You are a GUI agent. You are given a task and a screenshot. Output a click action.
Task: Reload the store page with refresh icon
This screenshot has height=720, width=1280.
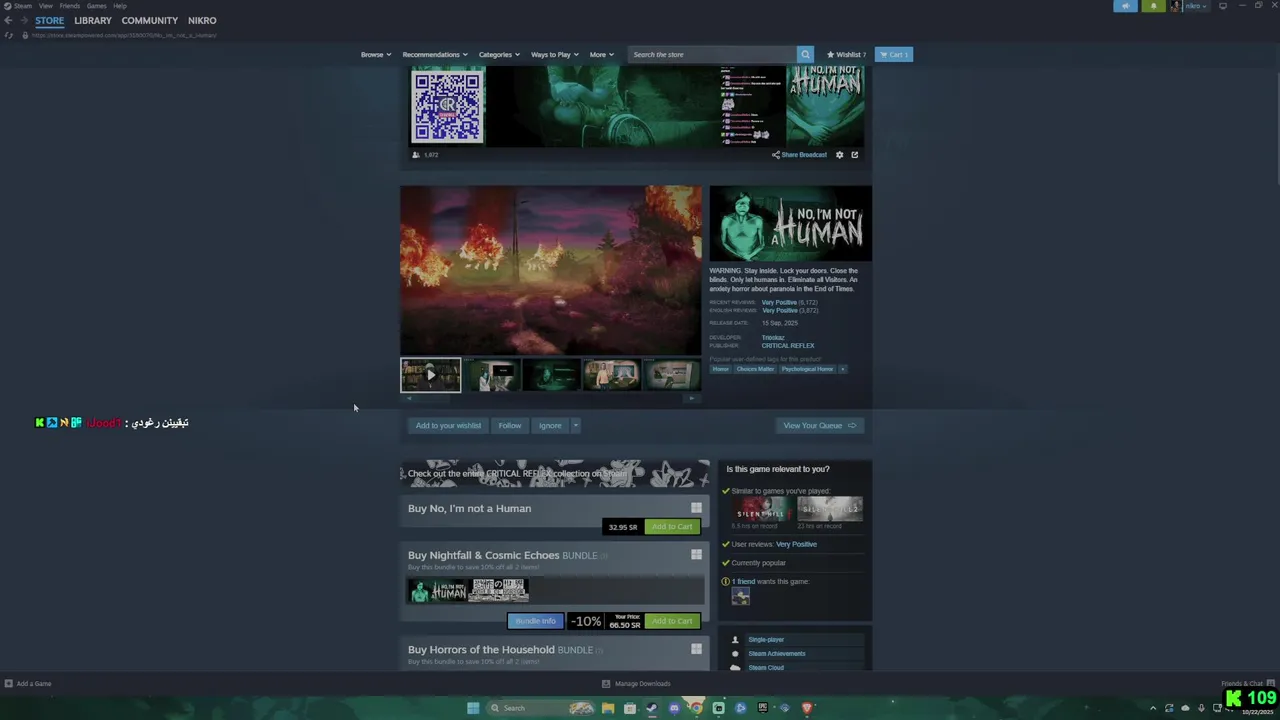(x=9, y=35)
